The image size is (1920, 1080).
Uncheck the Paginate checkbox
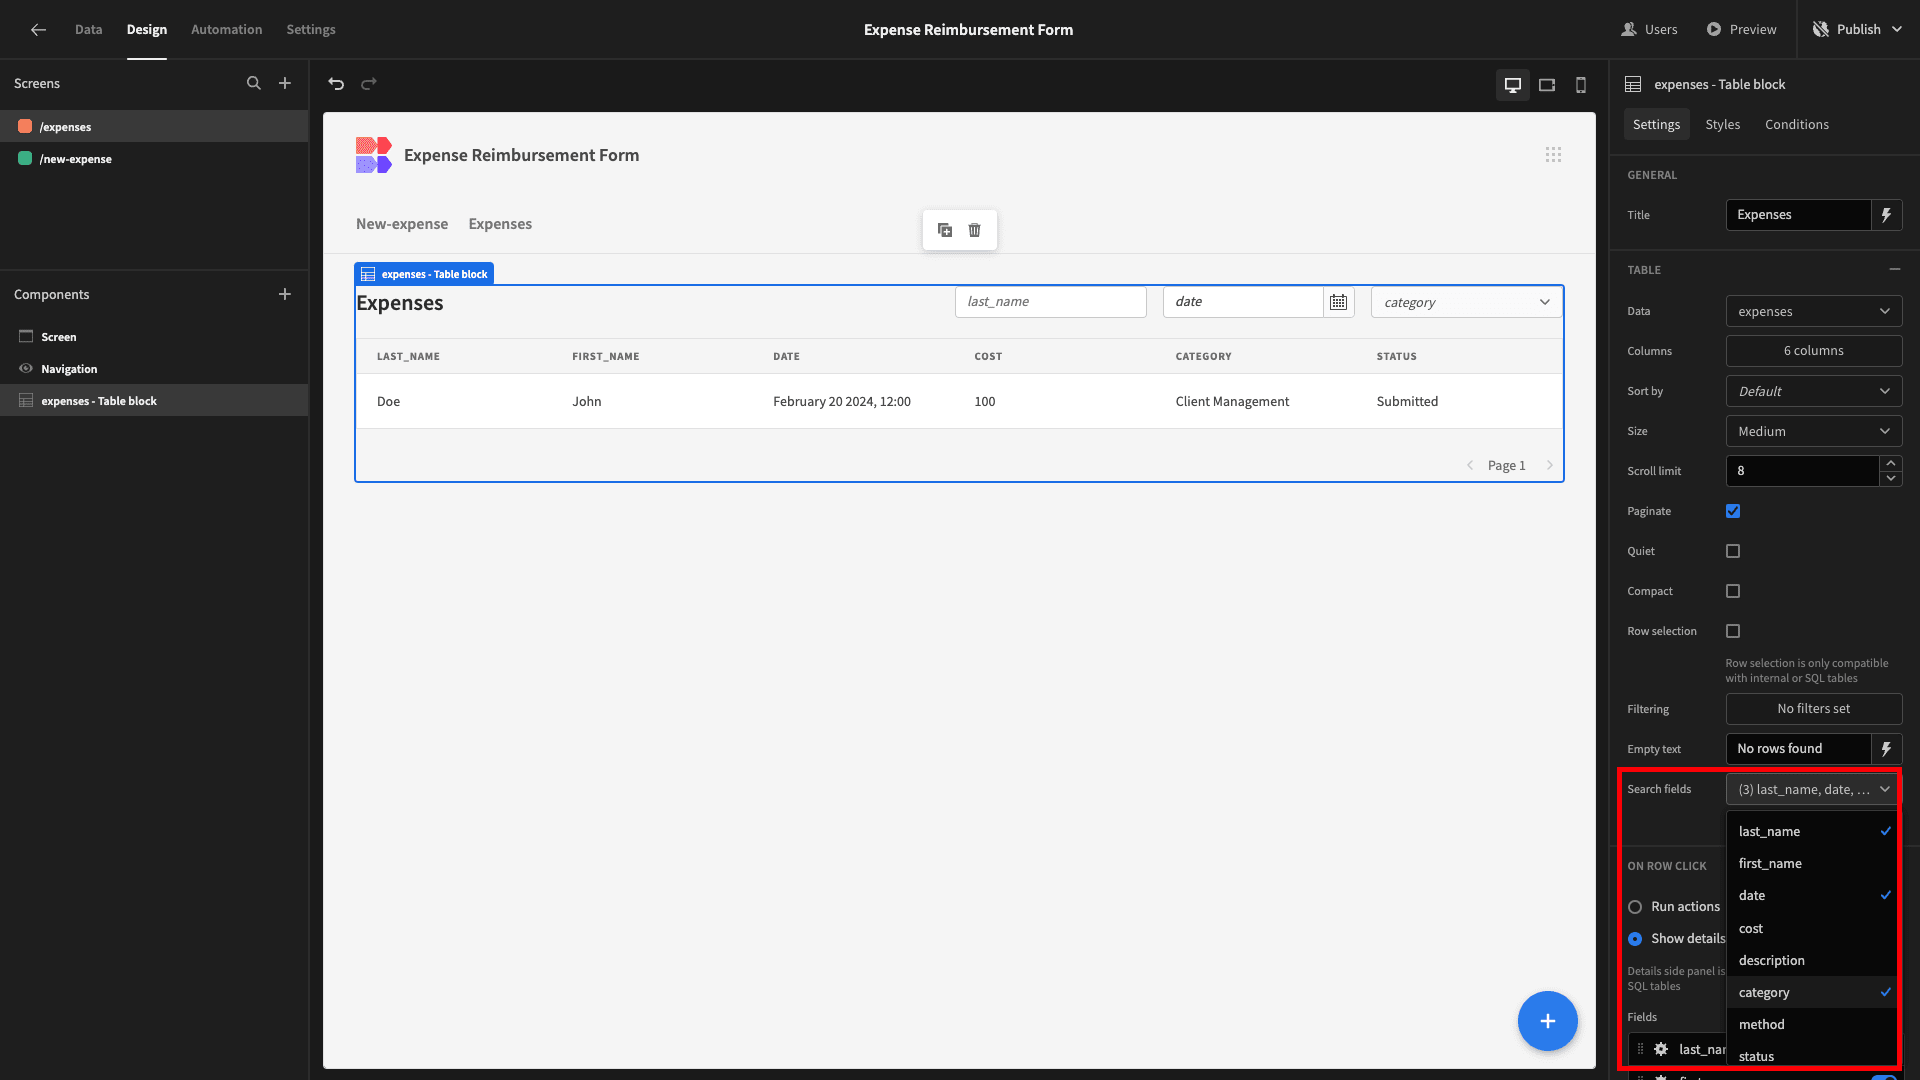click(1733, 511)
